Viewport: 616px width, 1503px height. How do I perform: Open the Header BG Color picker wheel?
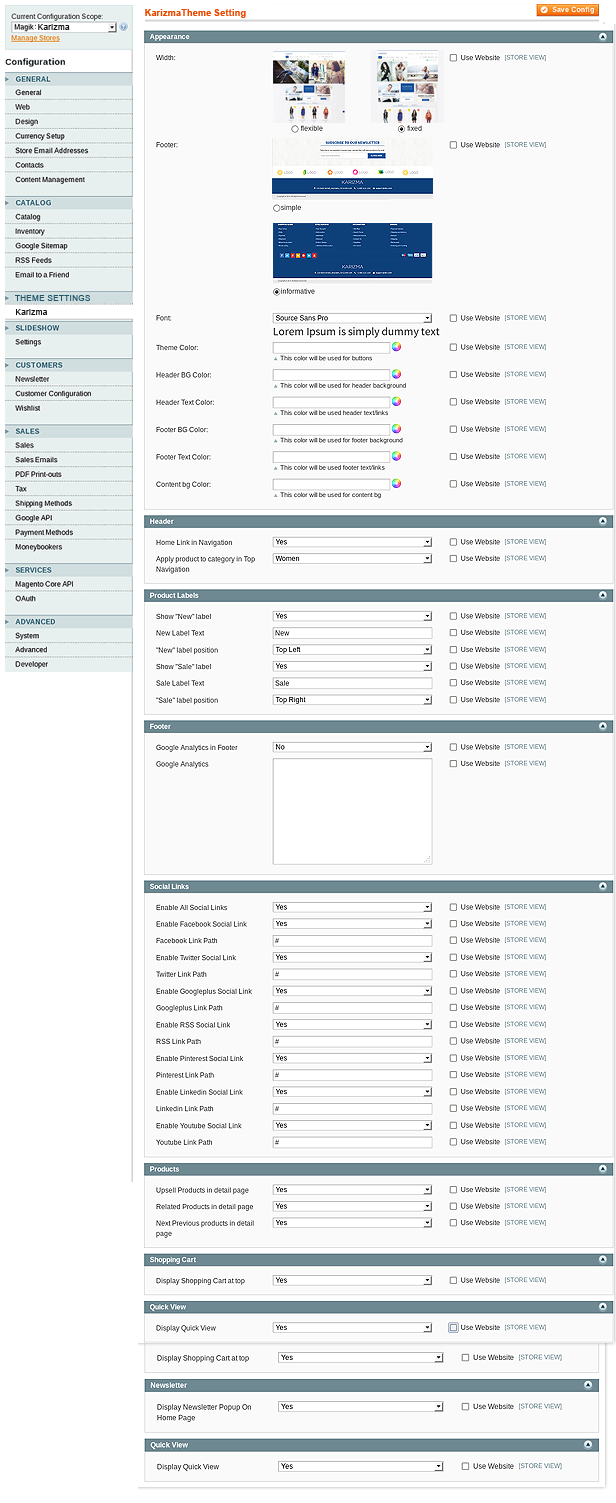coord(396,374)
